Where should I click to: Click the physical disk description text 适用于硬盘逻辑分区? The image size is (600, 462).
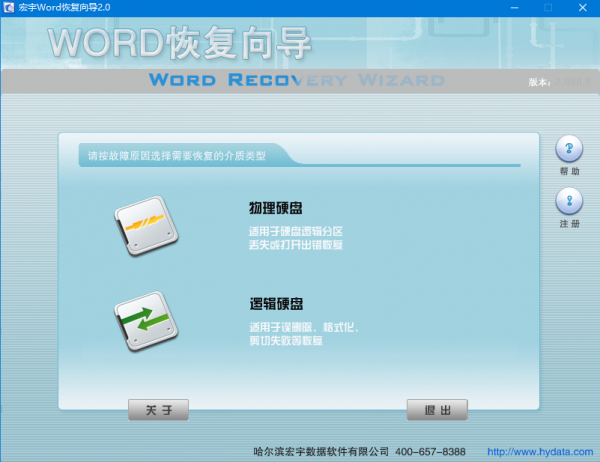point(295,231)
